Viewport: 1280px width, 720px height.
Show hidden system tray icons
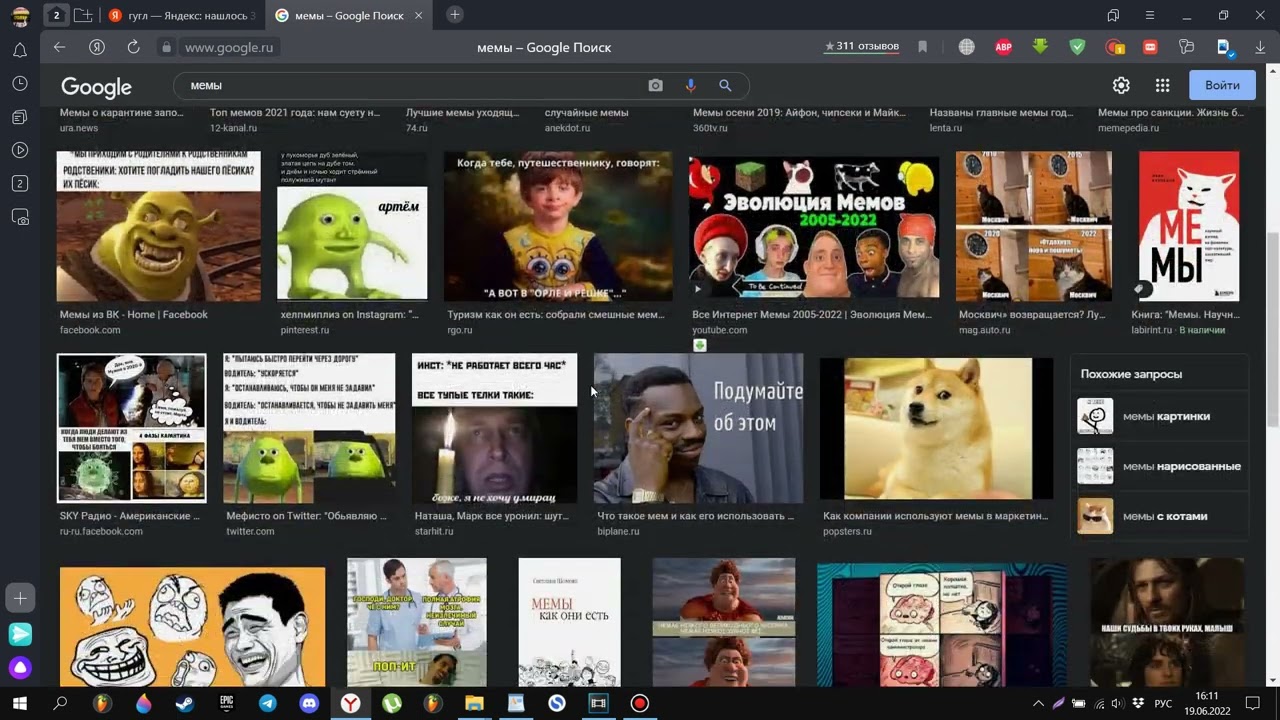1038,704
